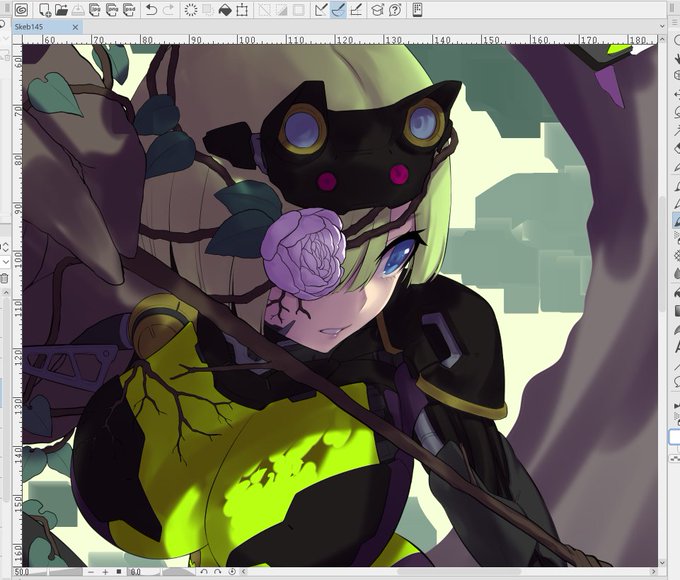The height and width of the screenshot is (580, 680).
Task: Click the greyed-out Save icon
Action: click(x=78, y=10)
